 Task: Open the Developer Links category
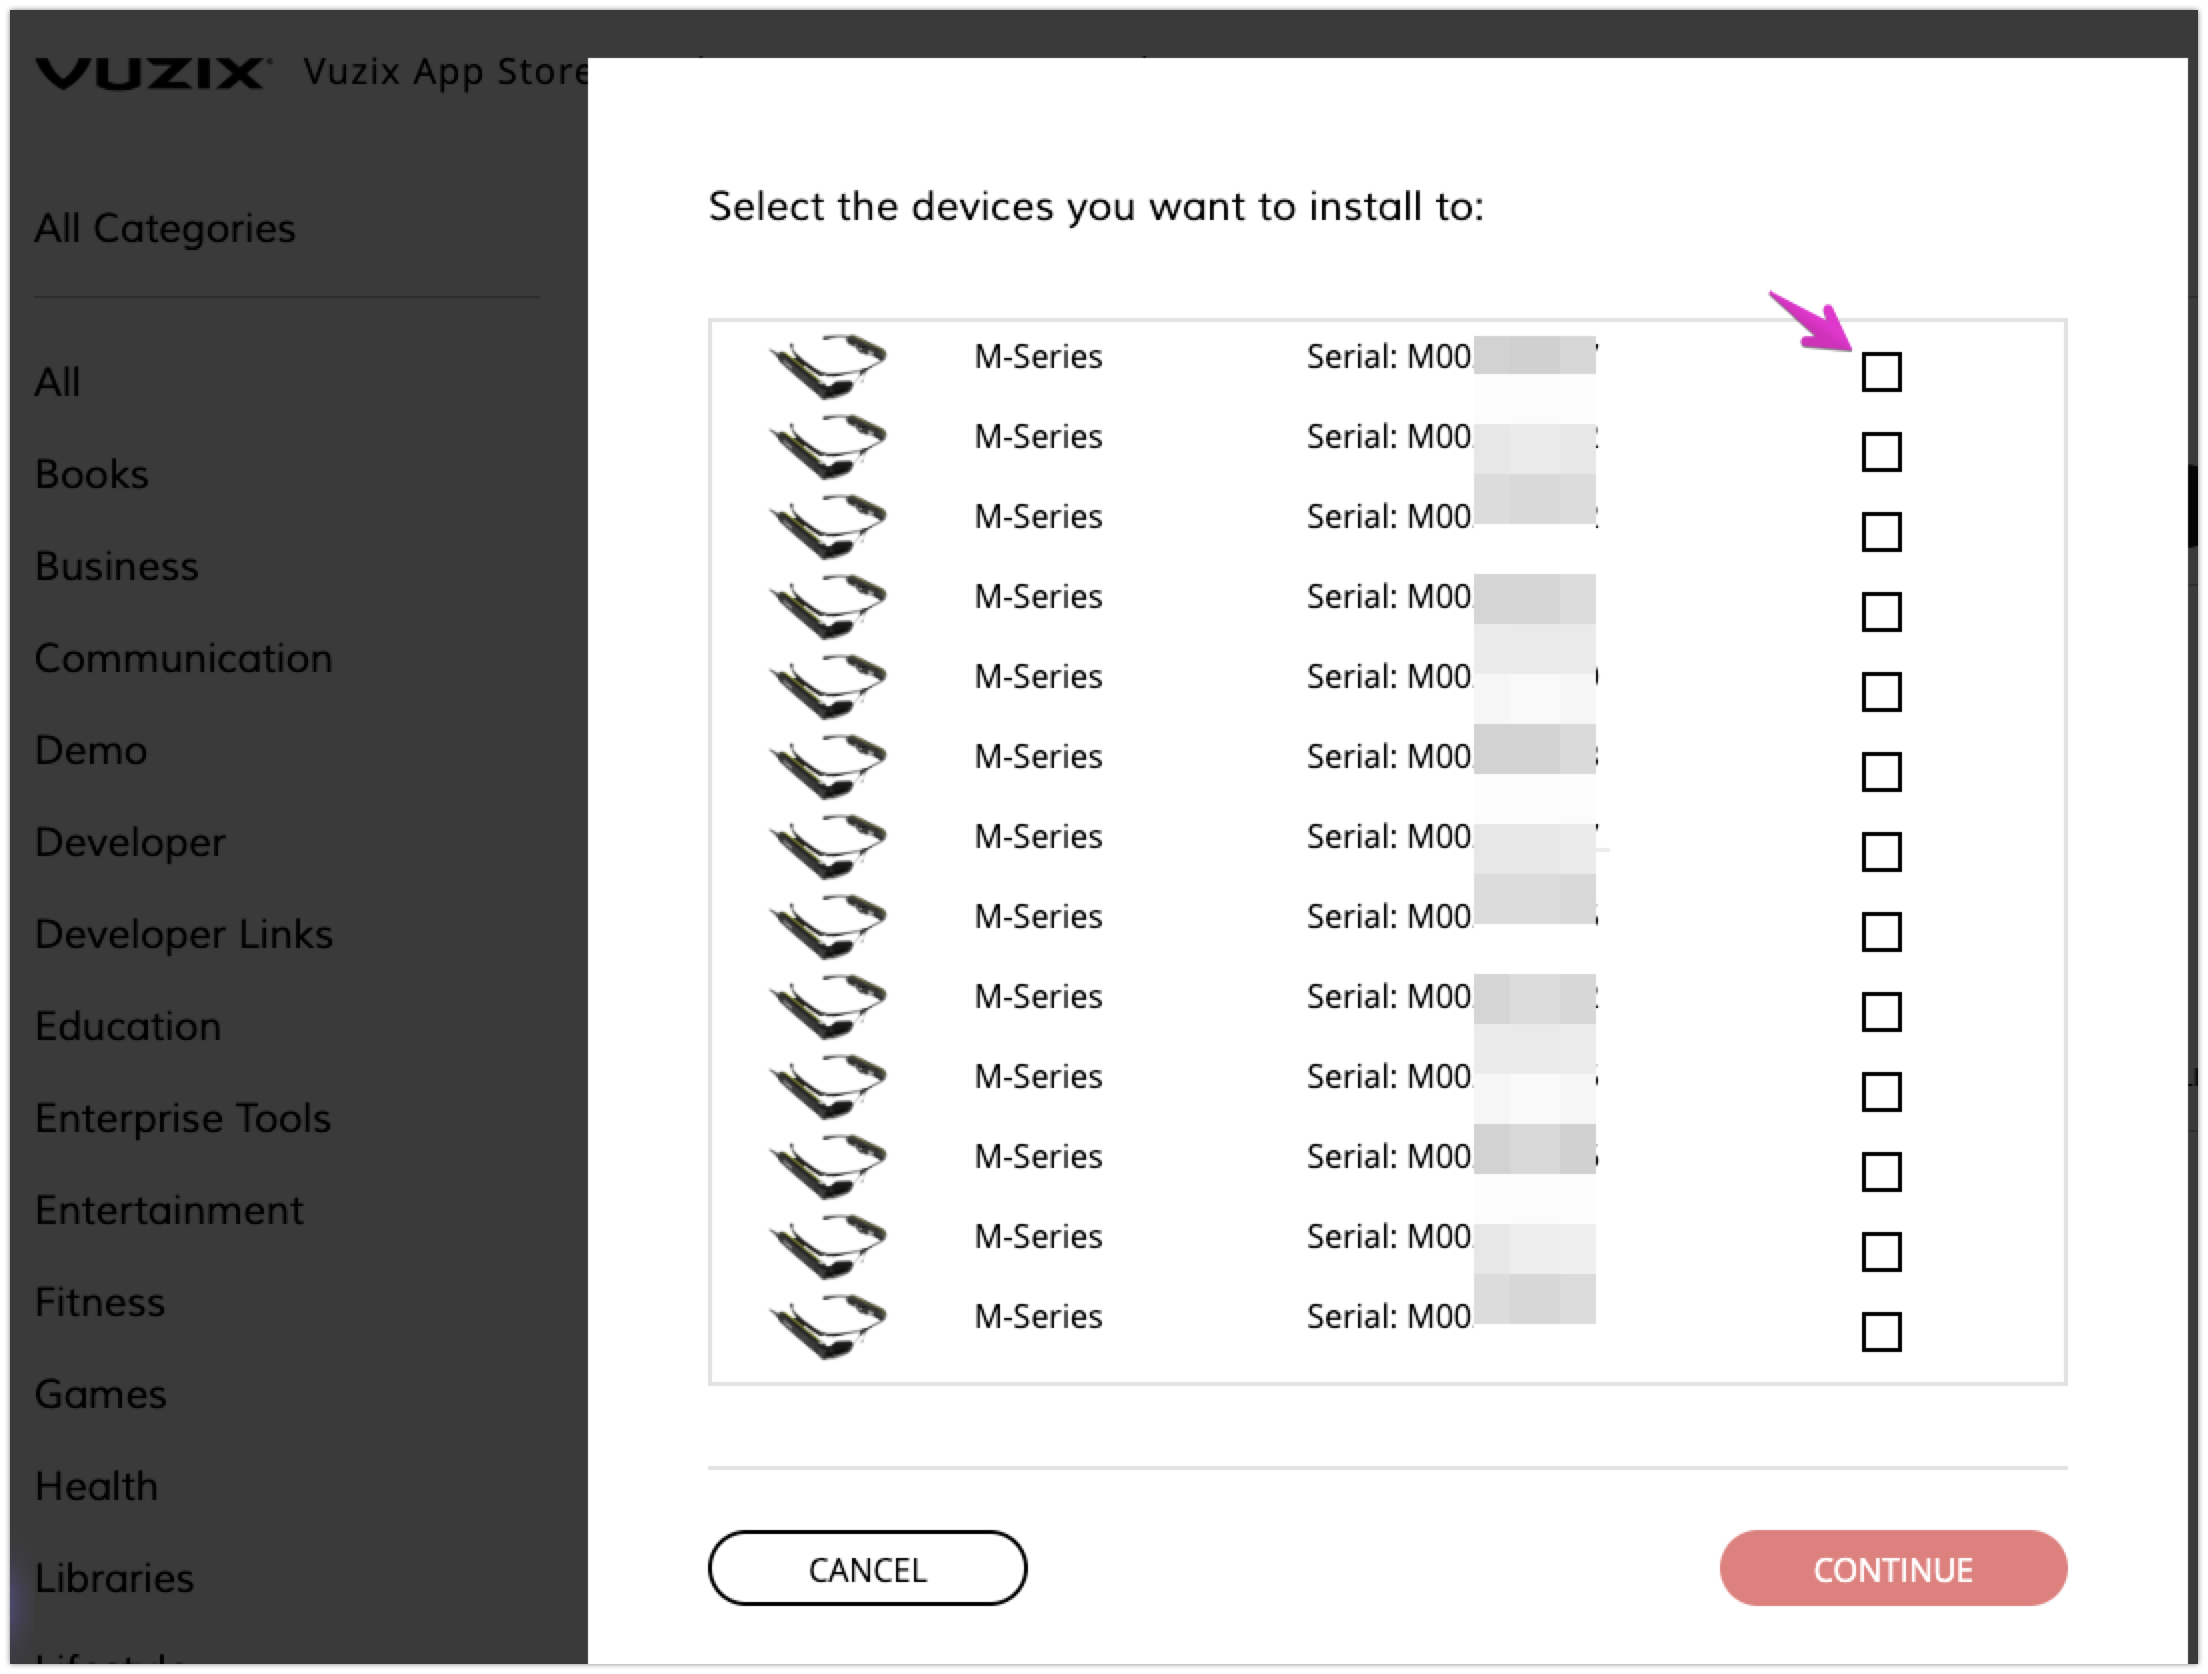[184, 934]
